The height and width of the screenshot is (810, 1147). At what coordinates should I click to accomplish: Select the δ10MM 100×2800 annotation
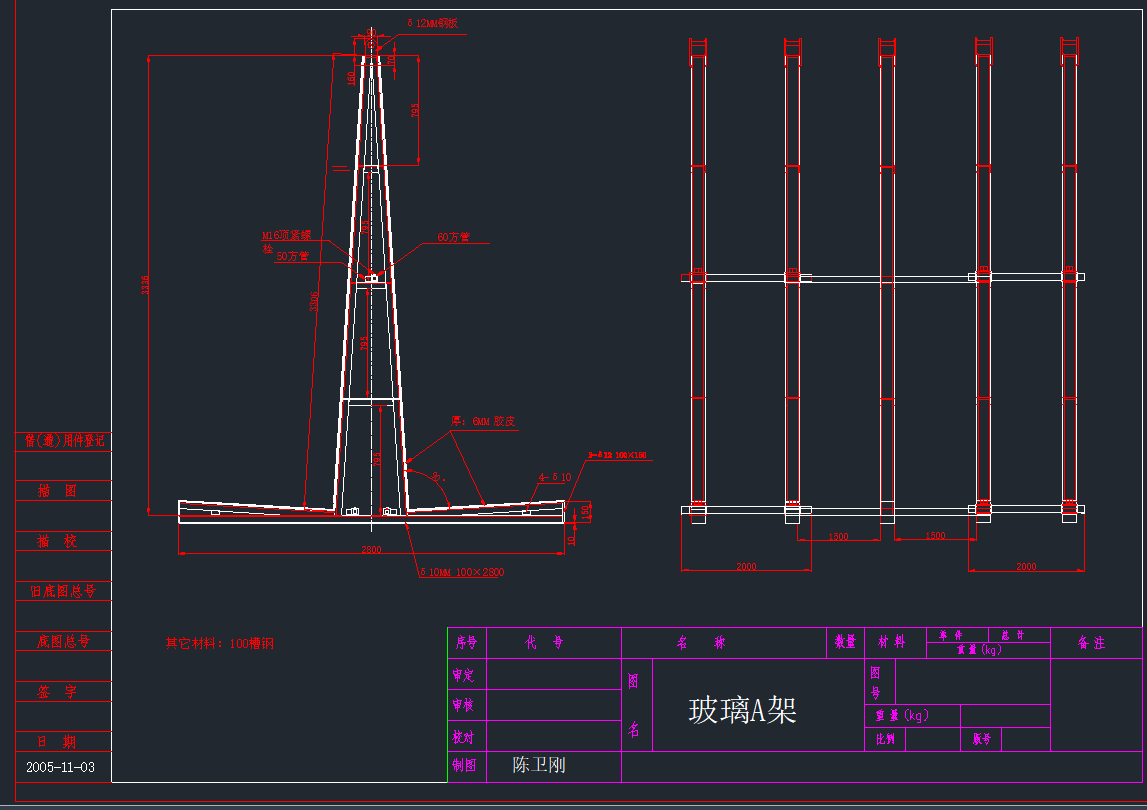point(461,572)
